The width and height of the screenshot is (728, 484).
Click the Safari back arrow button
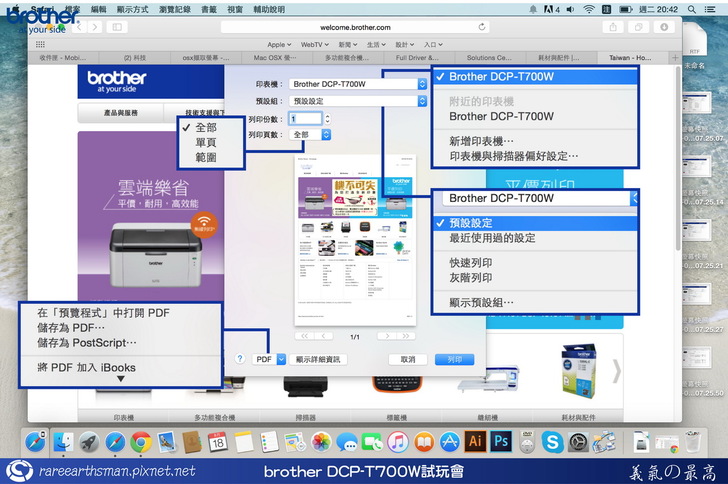pos(79,27)
